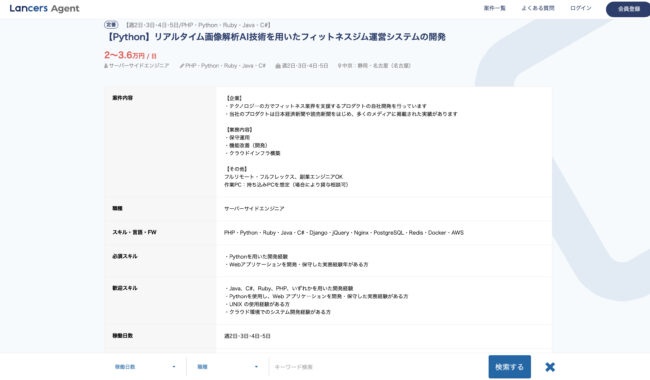Click the job title starting with 【Python】
This screenshot has width=650, height=380.
point(275,37)
